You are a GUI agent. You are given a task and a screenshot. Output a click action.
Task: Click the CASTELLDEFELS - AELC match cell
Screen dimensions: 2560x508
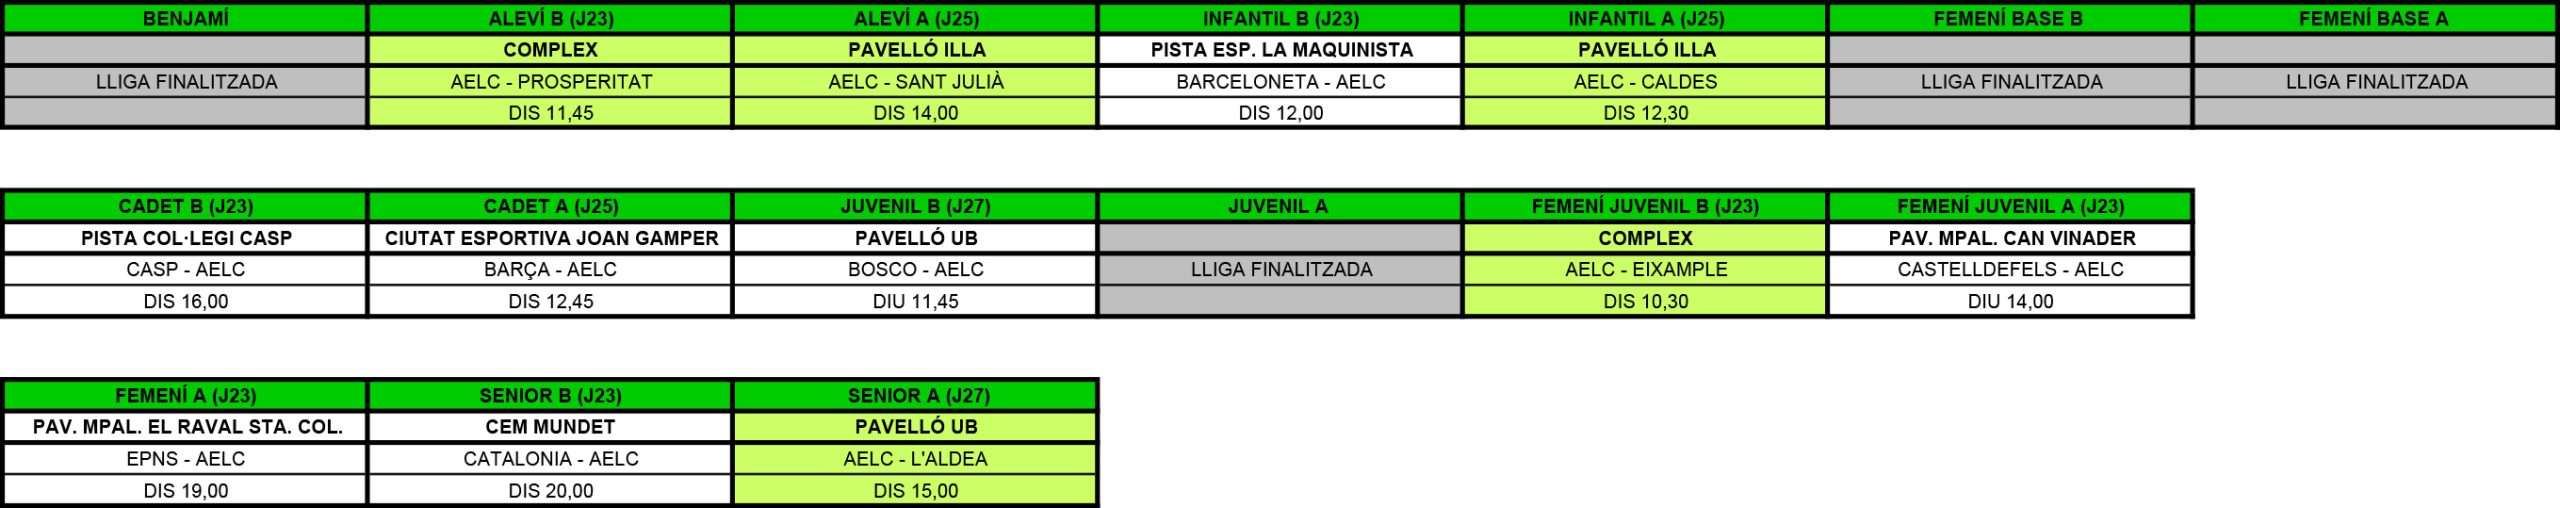(x=2010, y=269)
